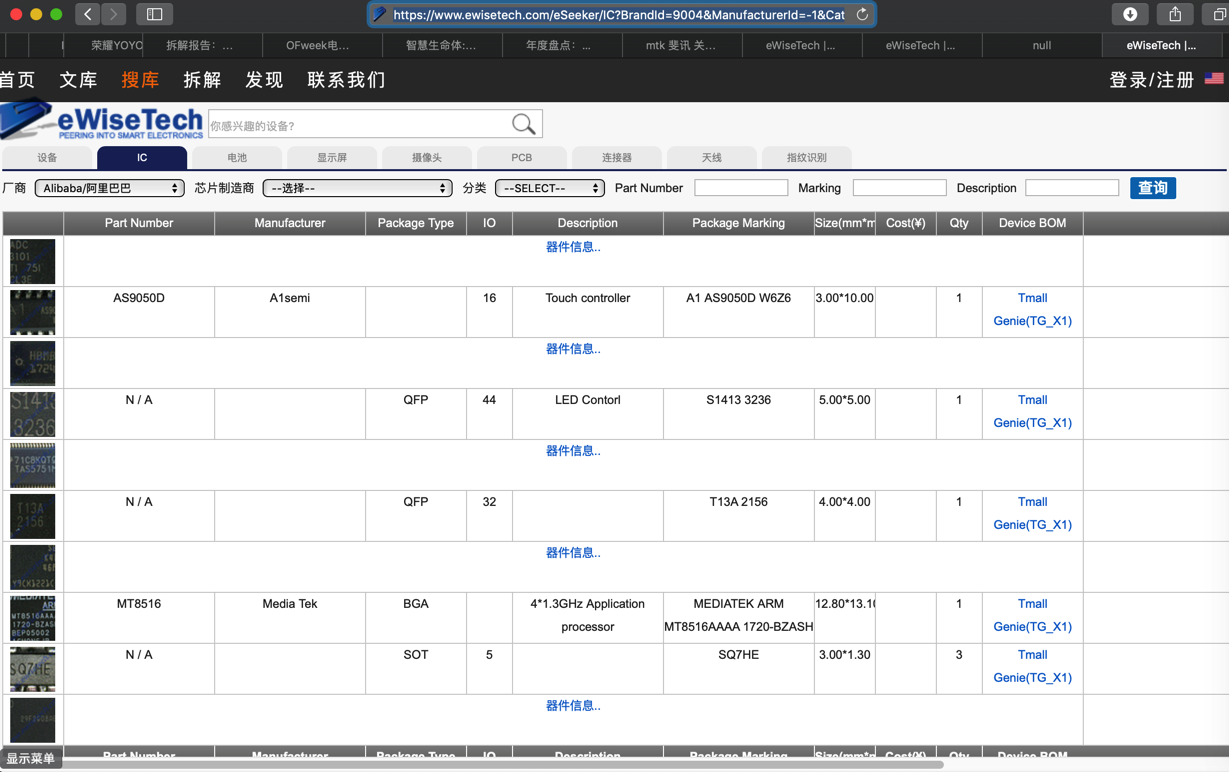Open 文库 in the top navigation

pyautogui.click(x=79, y=80)
